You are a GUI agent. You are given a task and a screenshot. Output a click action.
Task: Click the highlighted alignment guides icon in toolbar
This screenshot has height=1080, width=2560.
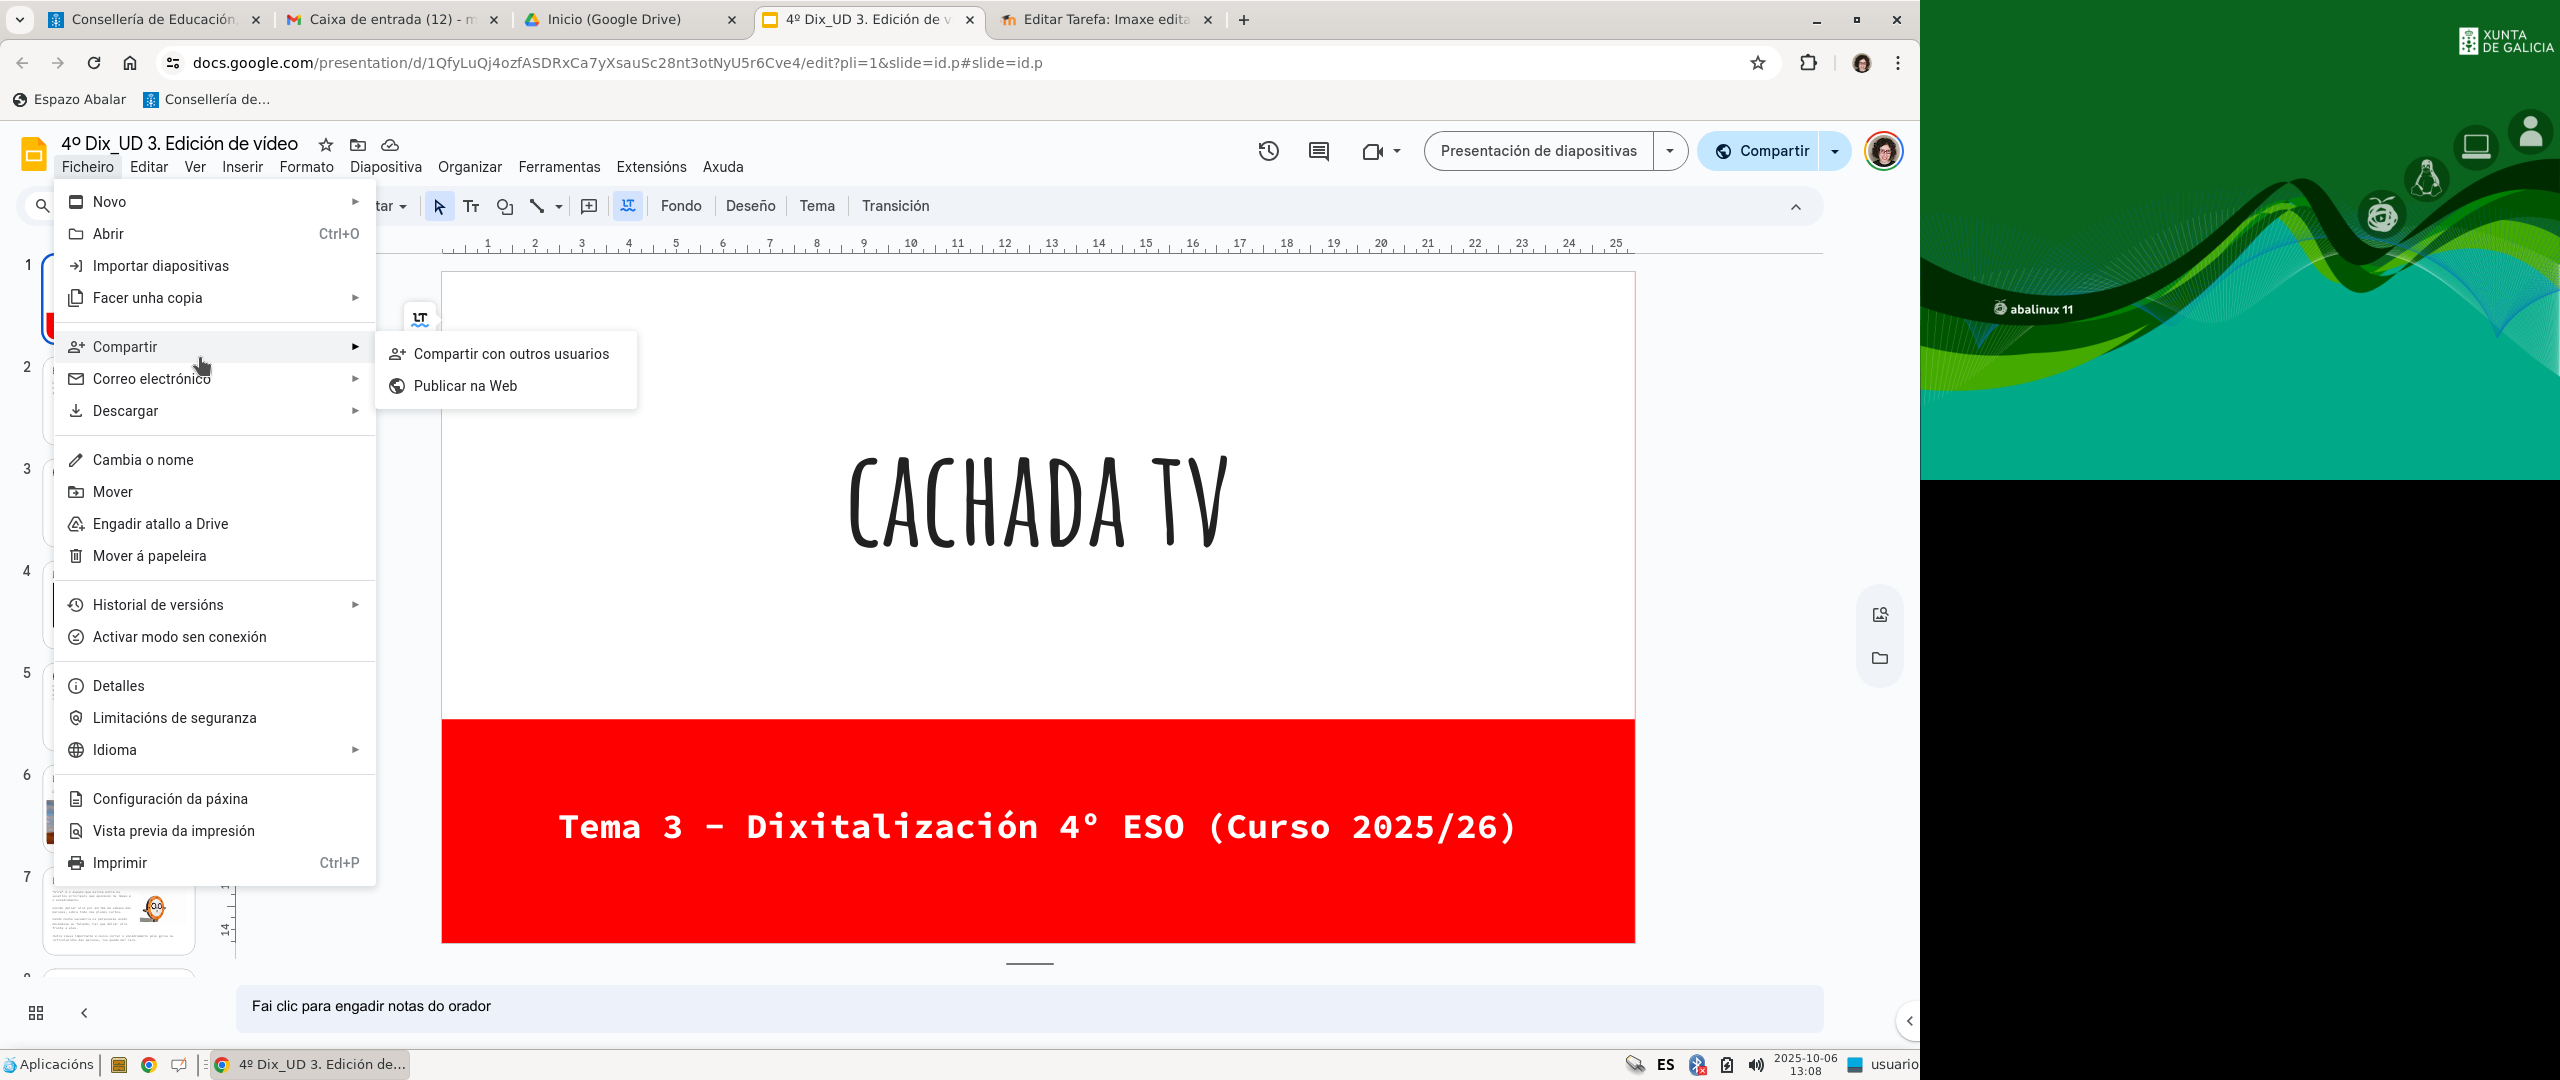(628, 206)
